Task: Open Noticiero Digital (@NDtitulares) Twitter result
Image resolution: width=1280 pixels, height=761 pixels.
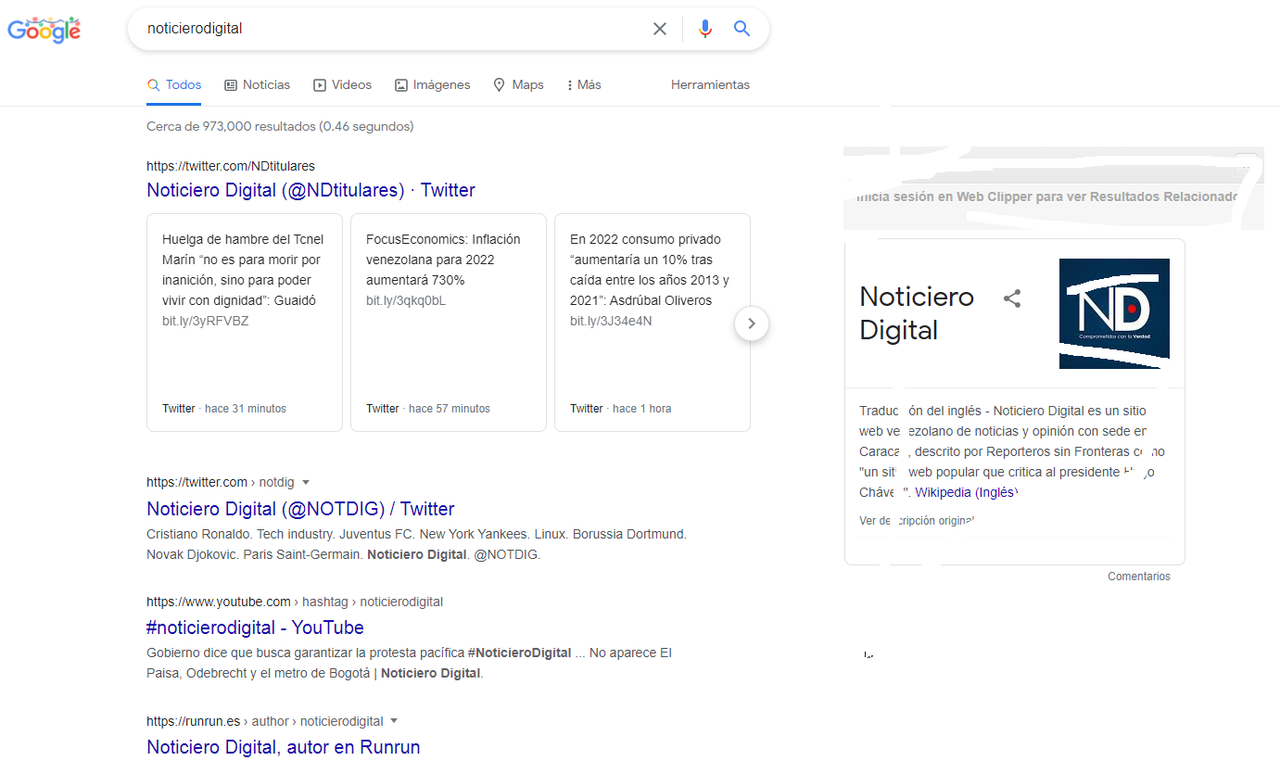Action: pyautogui.click(x=311, y=190)
